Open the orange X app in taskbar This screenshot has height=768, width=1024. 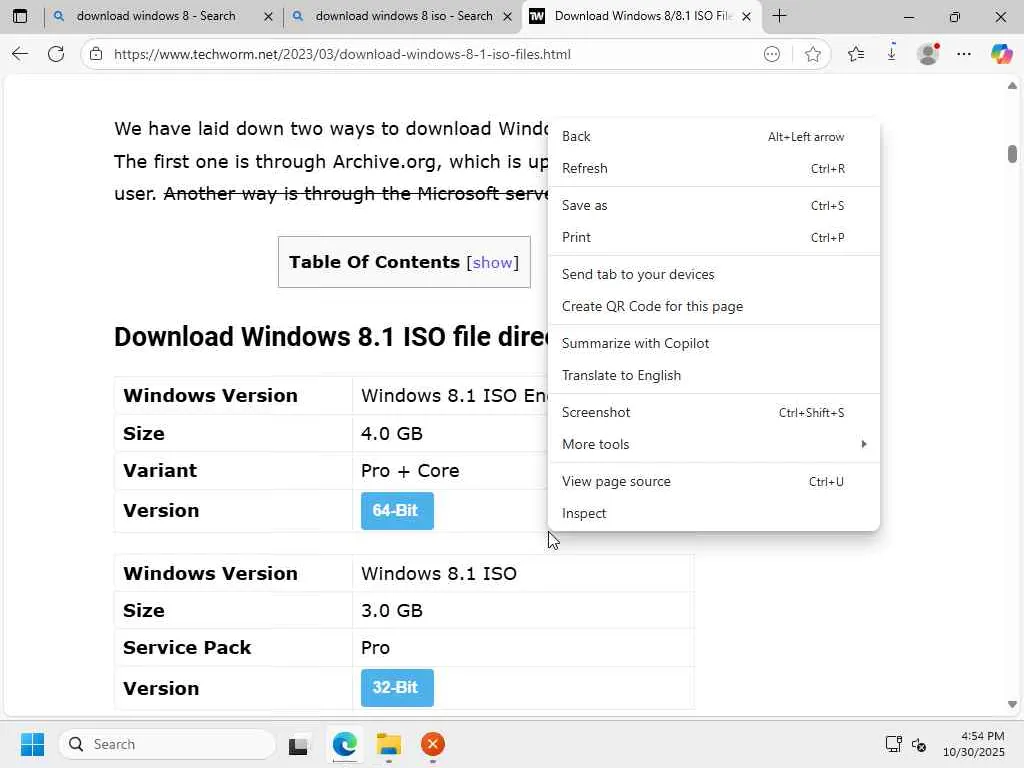[433, 744]
